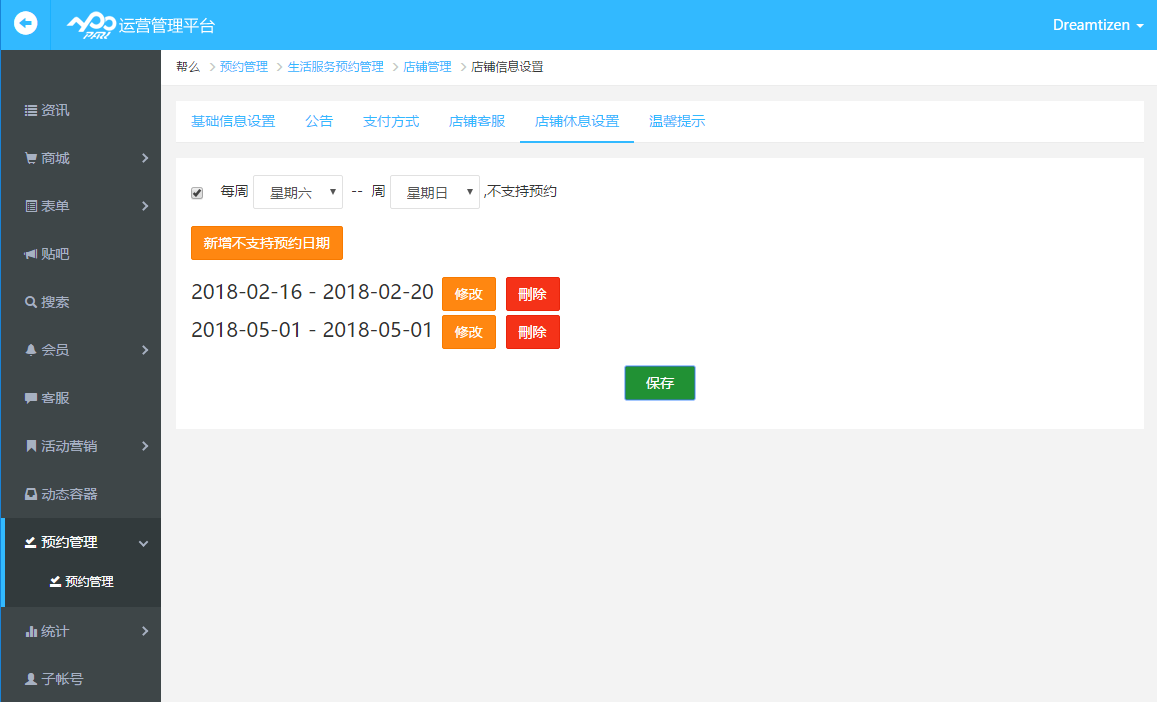
Task: Open the Dreamtizen account dropdown
Action: pyautogui.click(x=1098, y=25)
